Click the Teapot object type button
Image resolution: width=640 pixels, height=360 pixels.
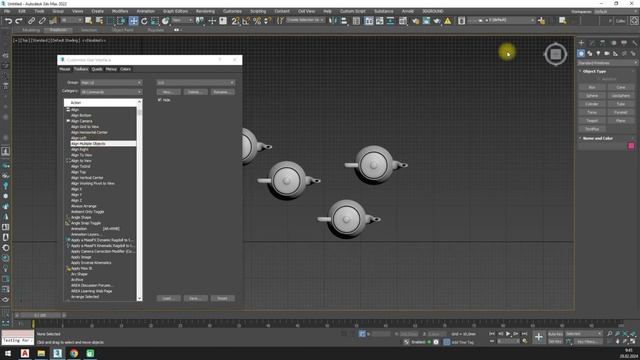pyautogui.click(x=592, y=121)
